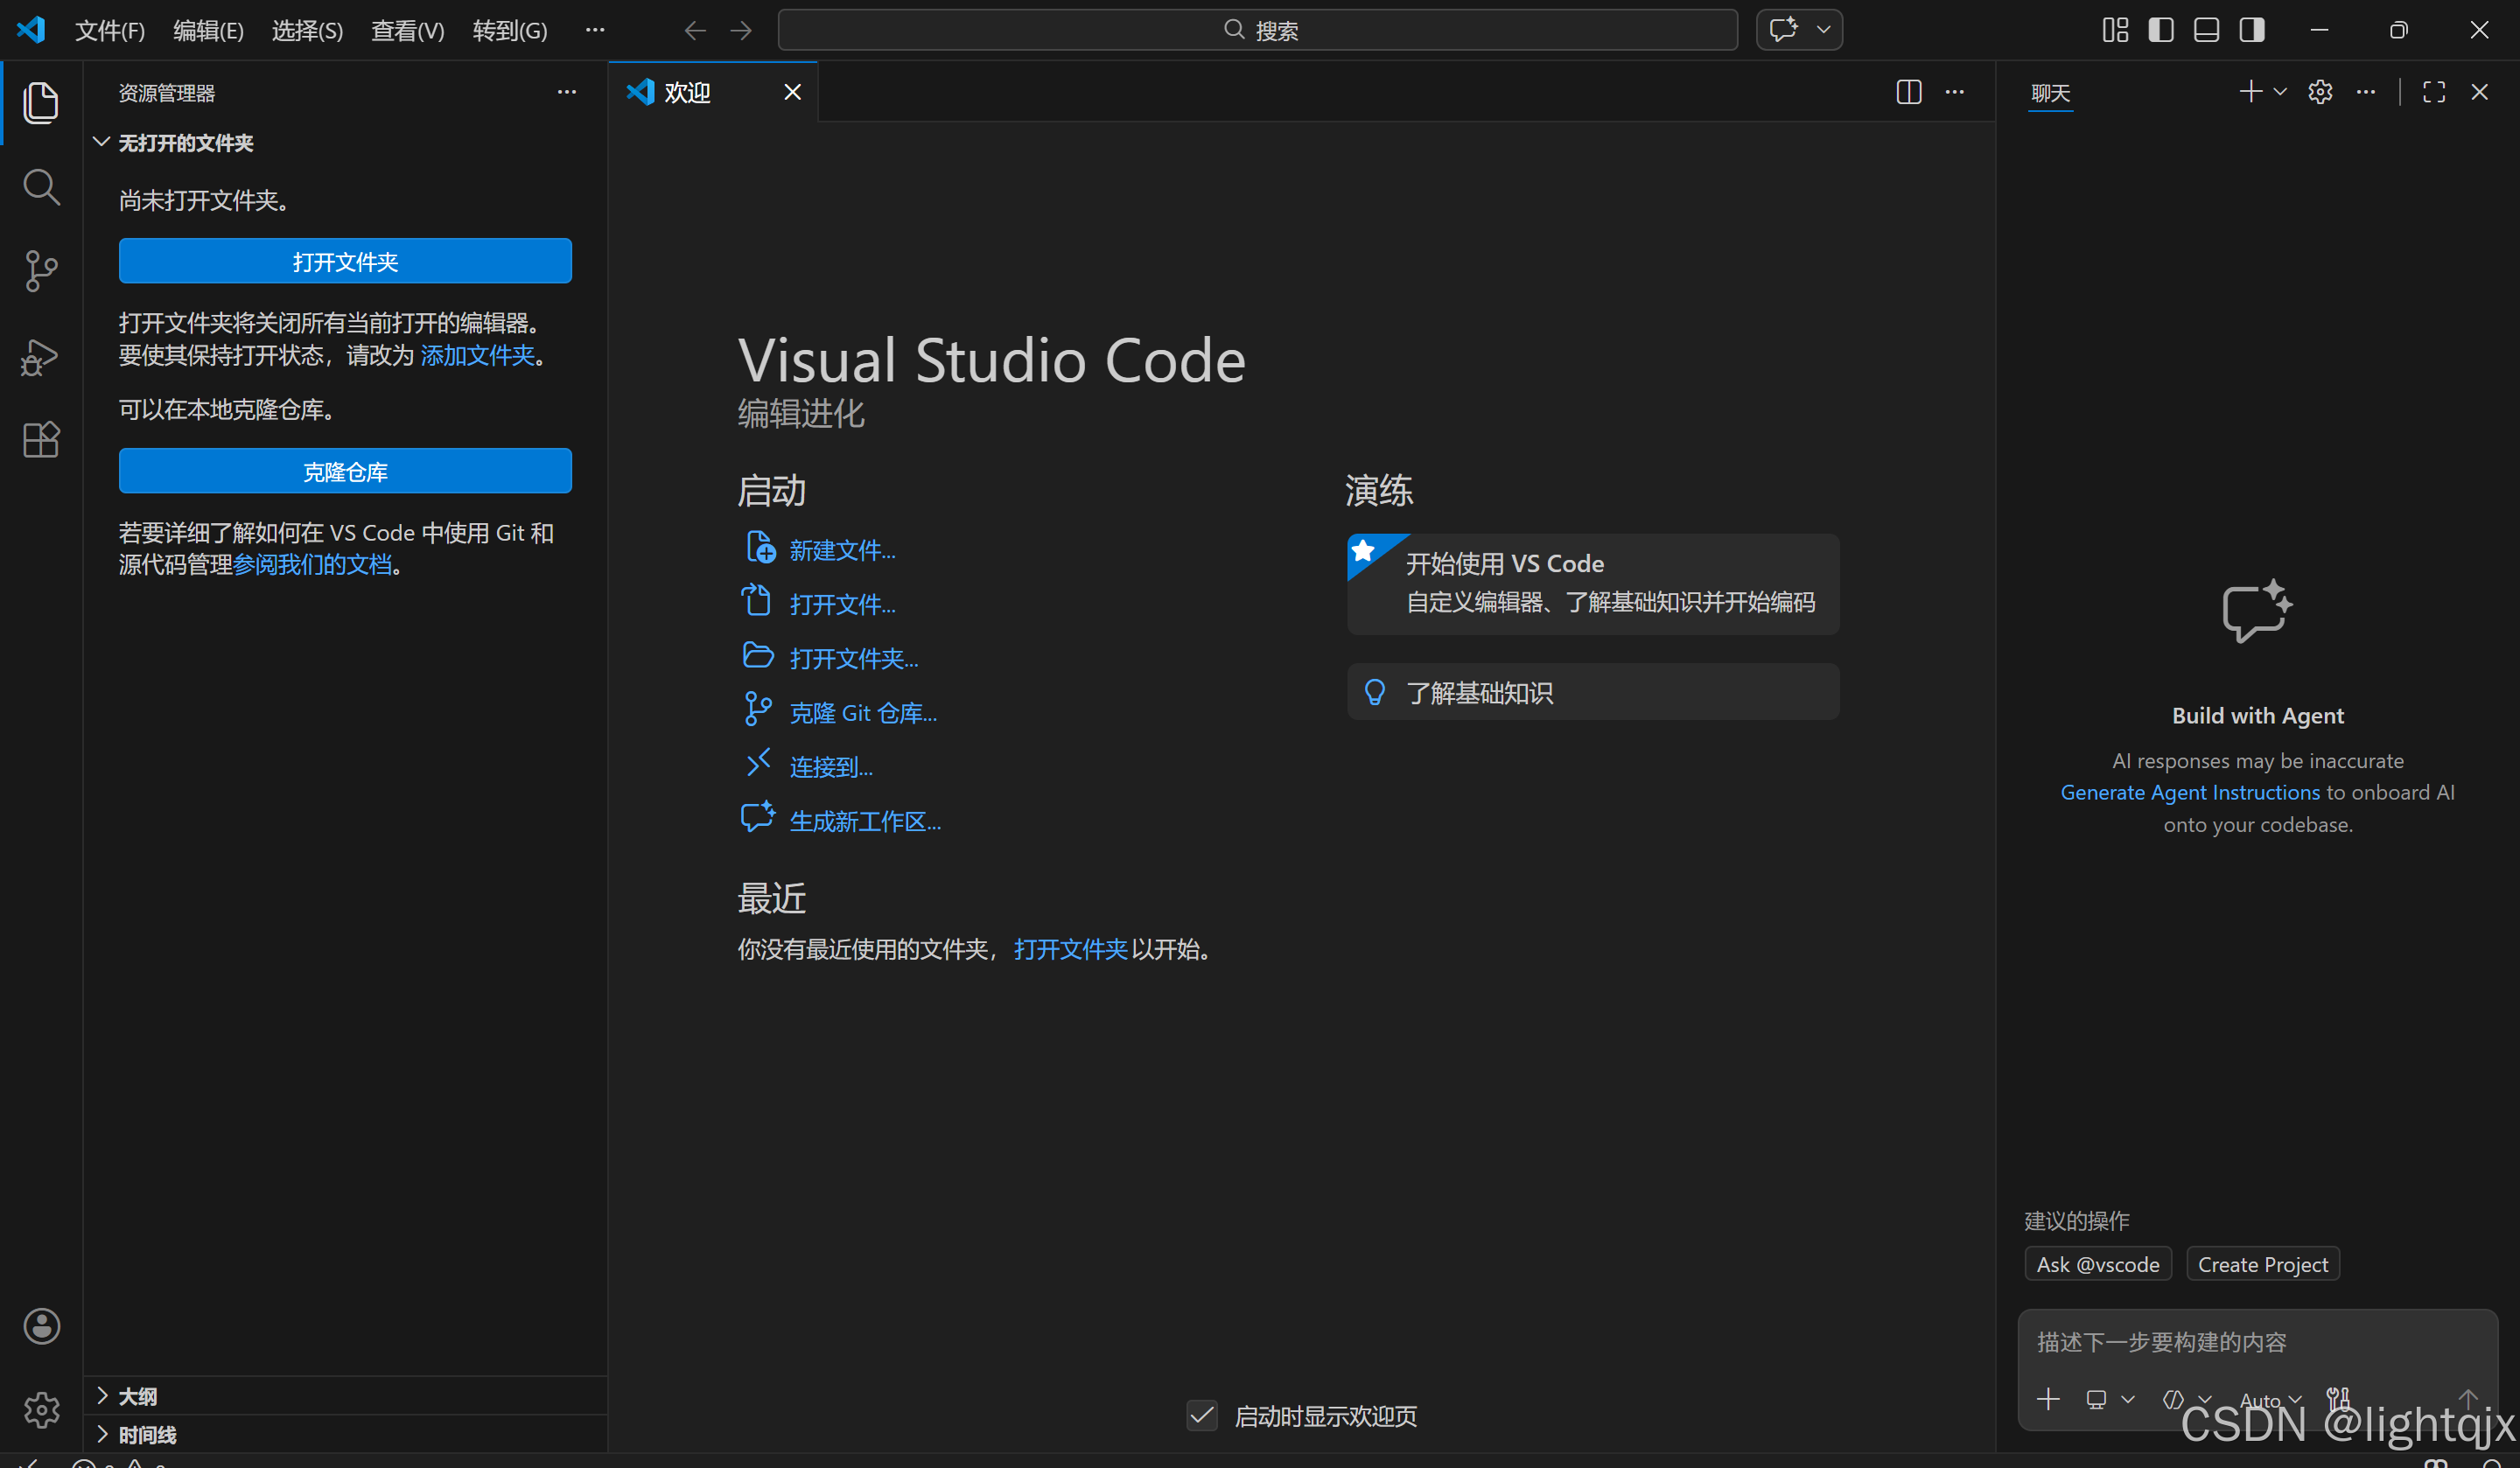The width and height of the screenshot is (2520, 1468).
Task: Click the blue 克隆仓库 button
Action: 345,471
